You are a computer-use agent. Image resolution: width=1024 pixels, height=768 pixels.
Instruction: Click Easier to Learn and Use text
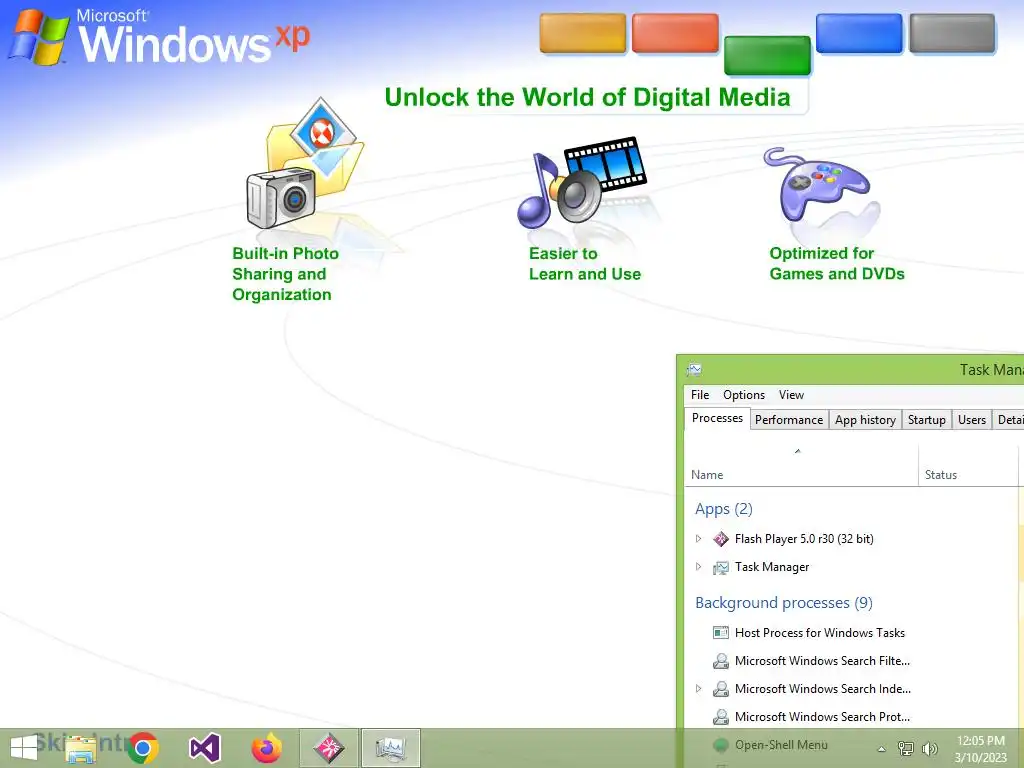coord(585,264)
